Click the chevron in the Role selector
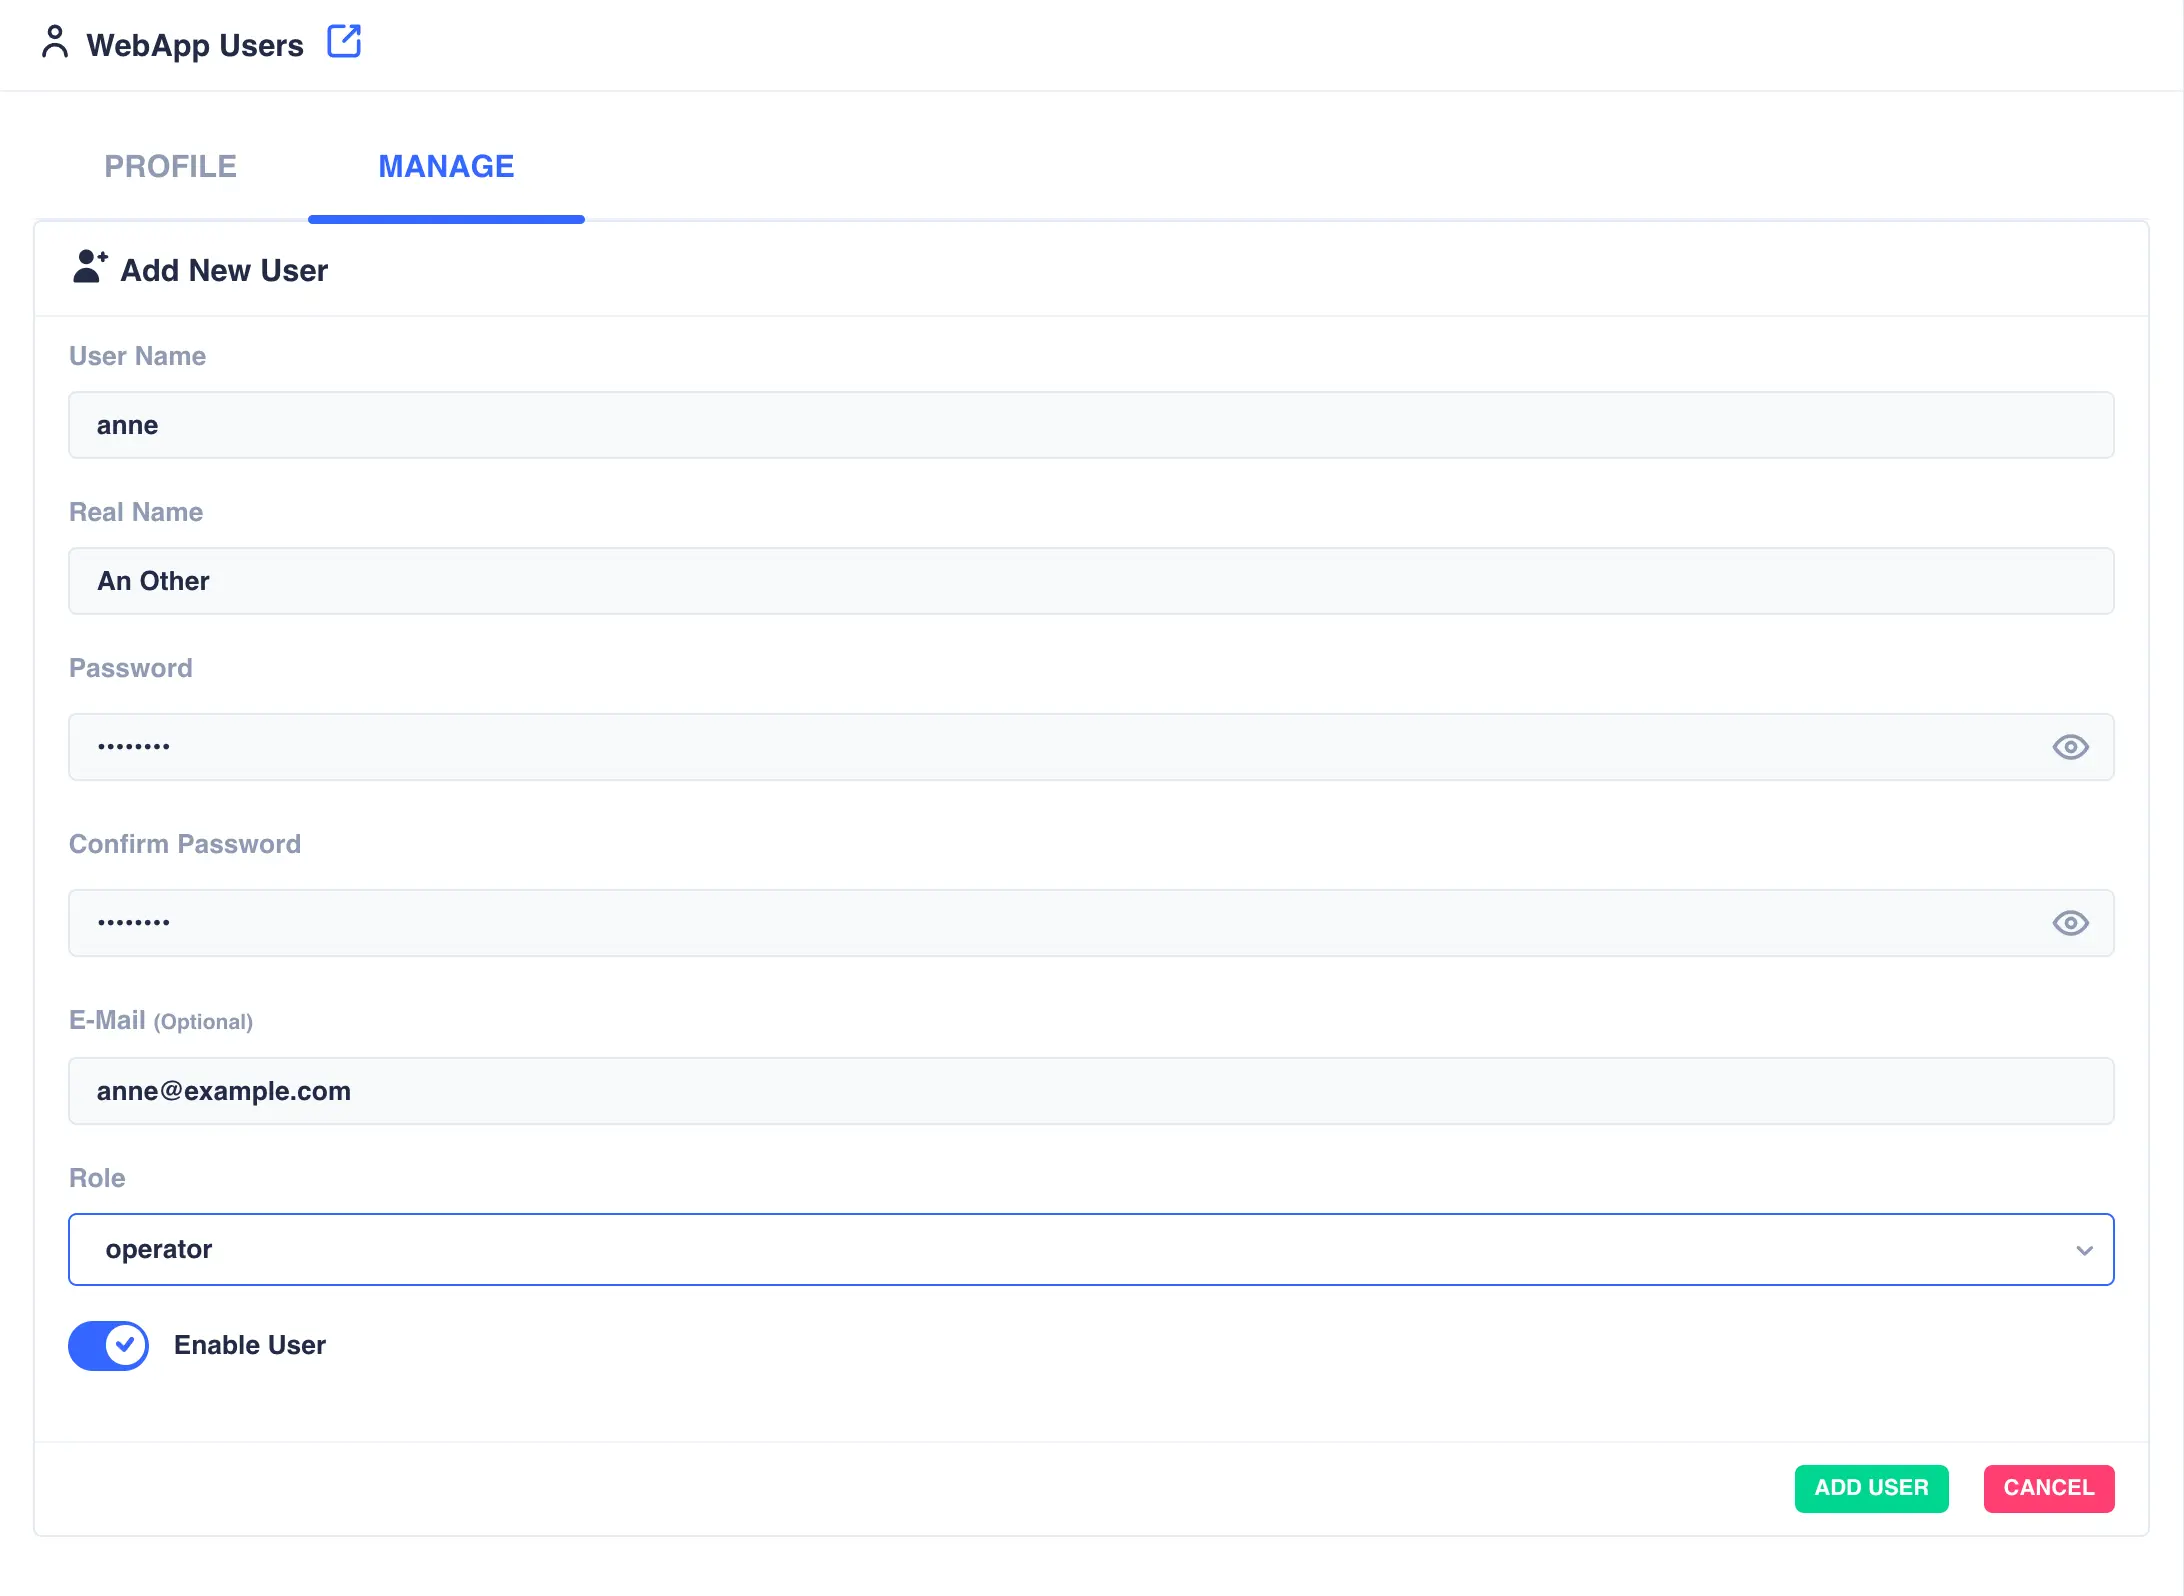2184x1596 pixels. 2084,1249
